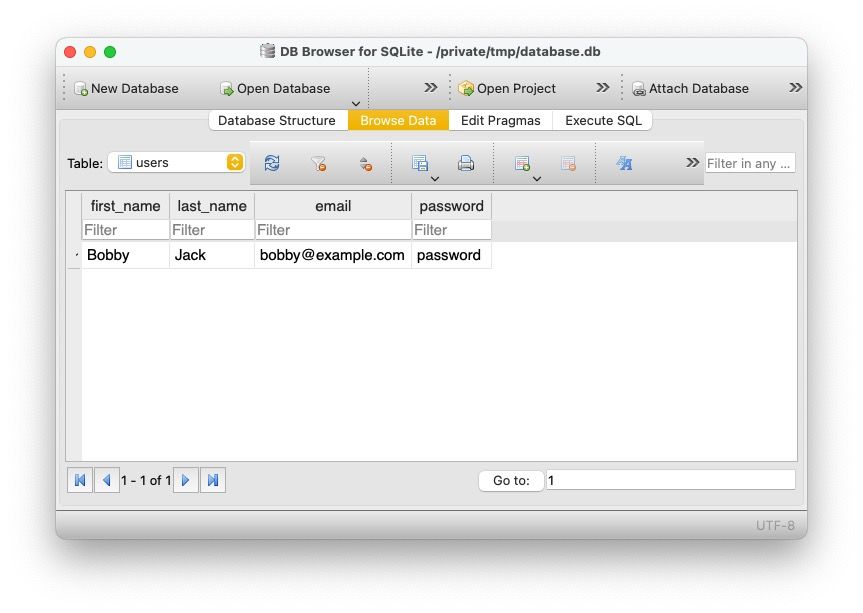Jump to the last record

pyautogui.click(x=212, y=480)
